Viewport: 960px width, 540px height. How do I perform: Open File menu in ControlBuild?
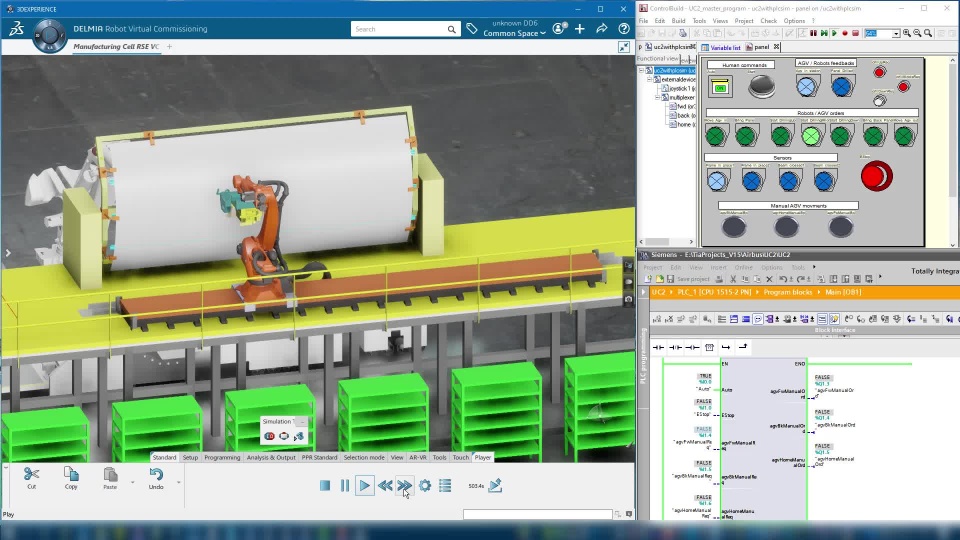(643, 21)
